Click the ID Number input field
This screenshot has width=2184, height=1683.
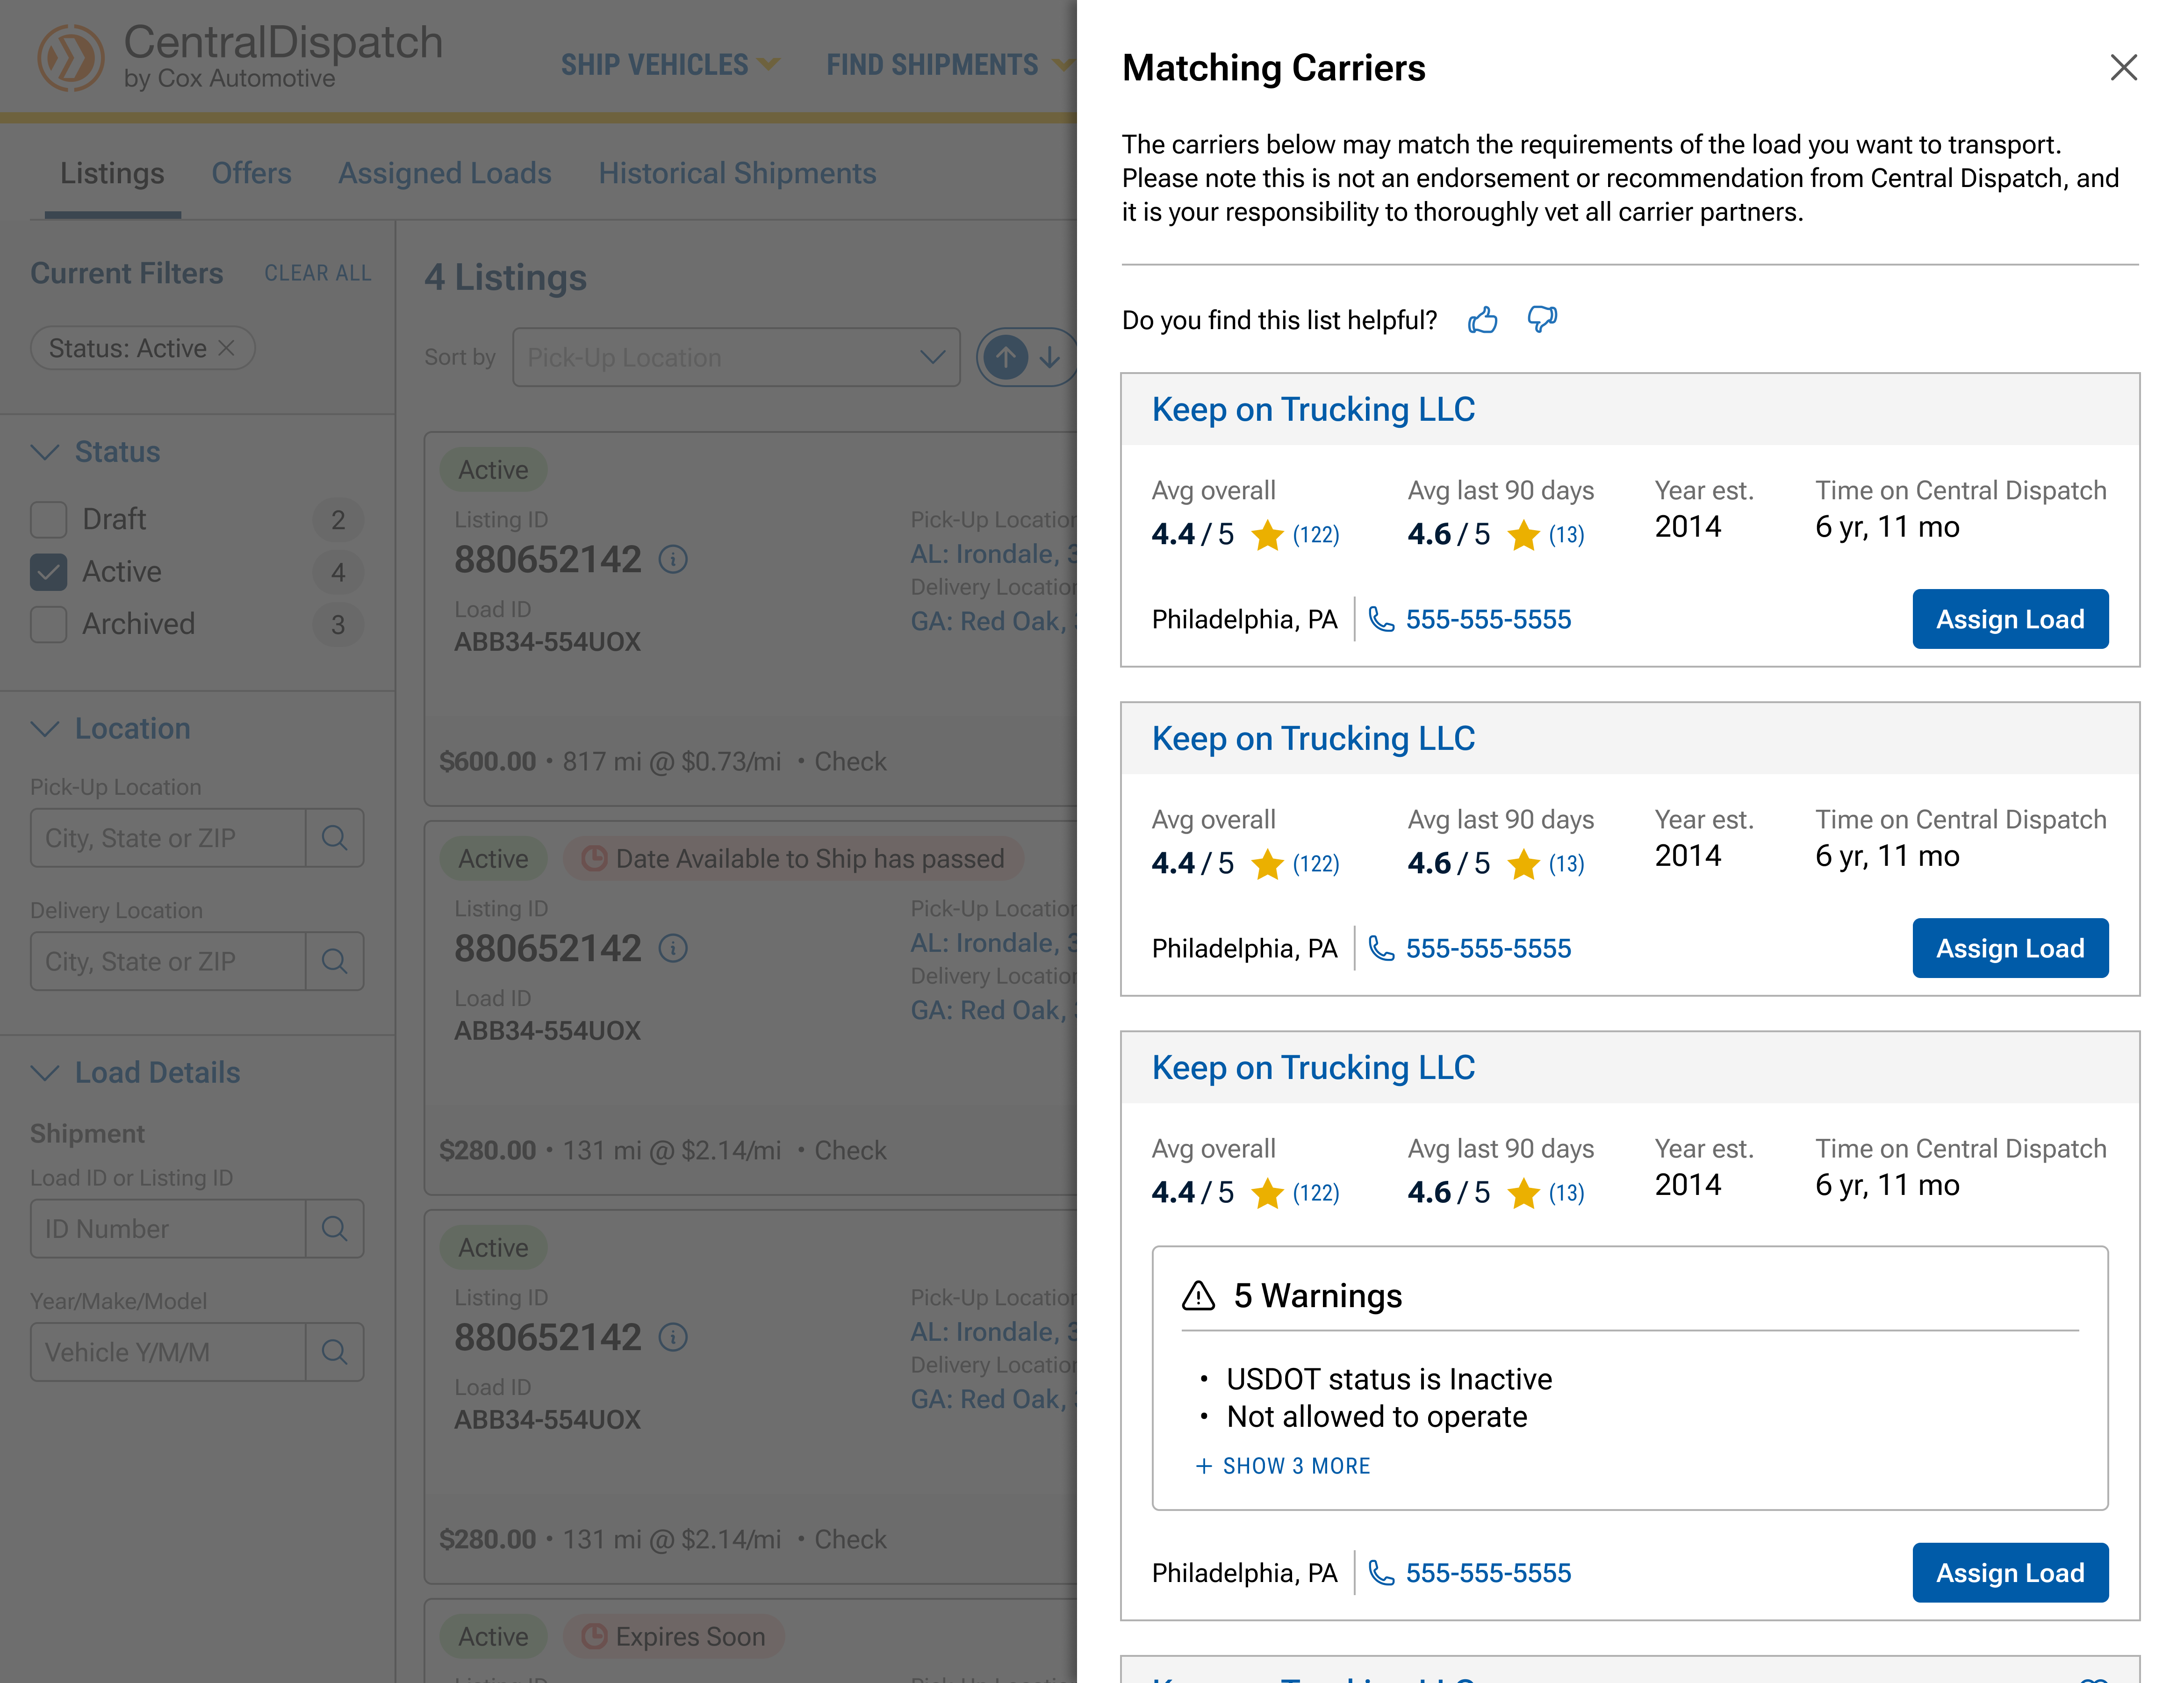(168, 1228)
